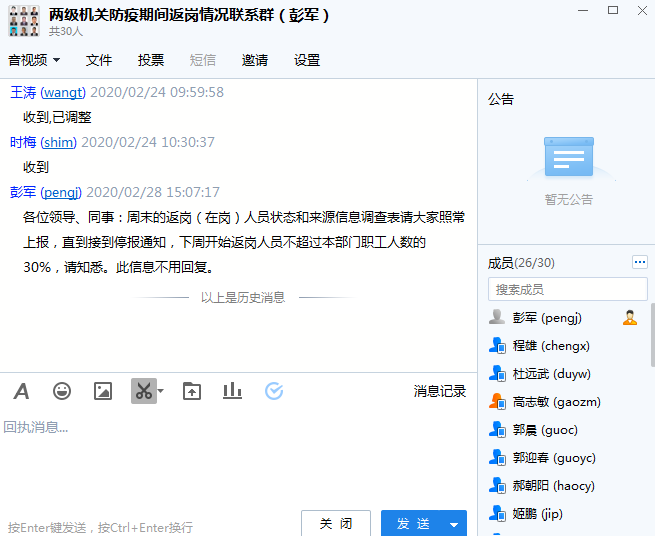Click the send file upload icon

(x=192, y=391)
